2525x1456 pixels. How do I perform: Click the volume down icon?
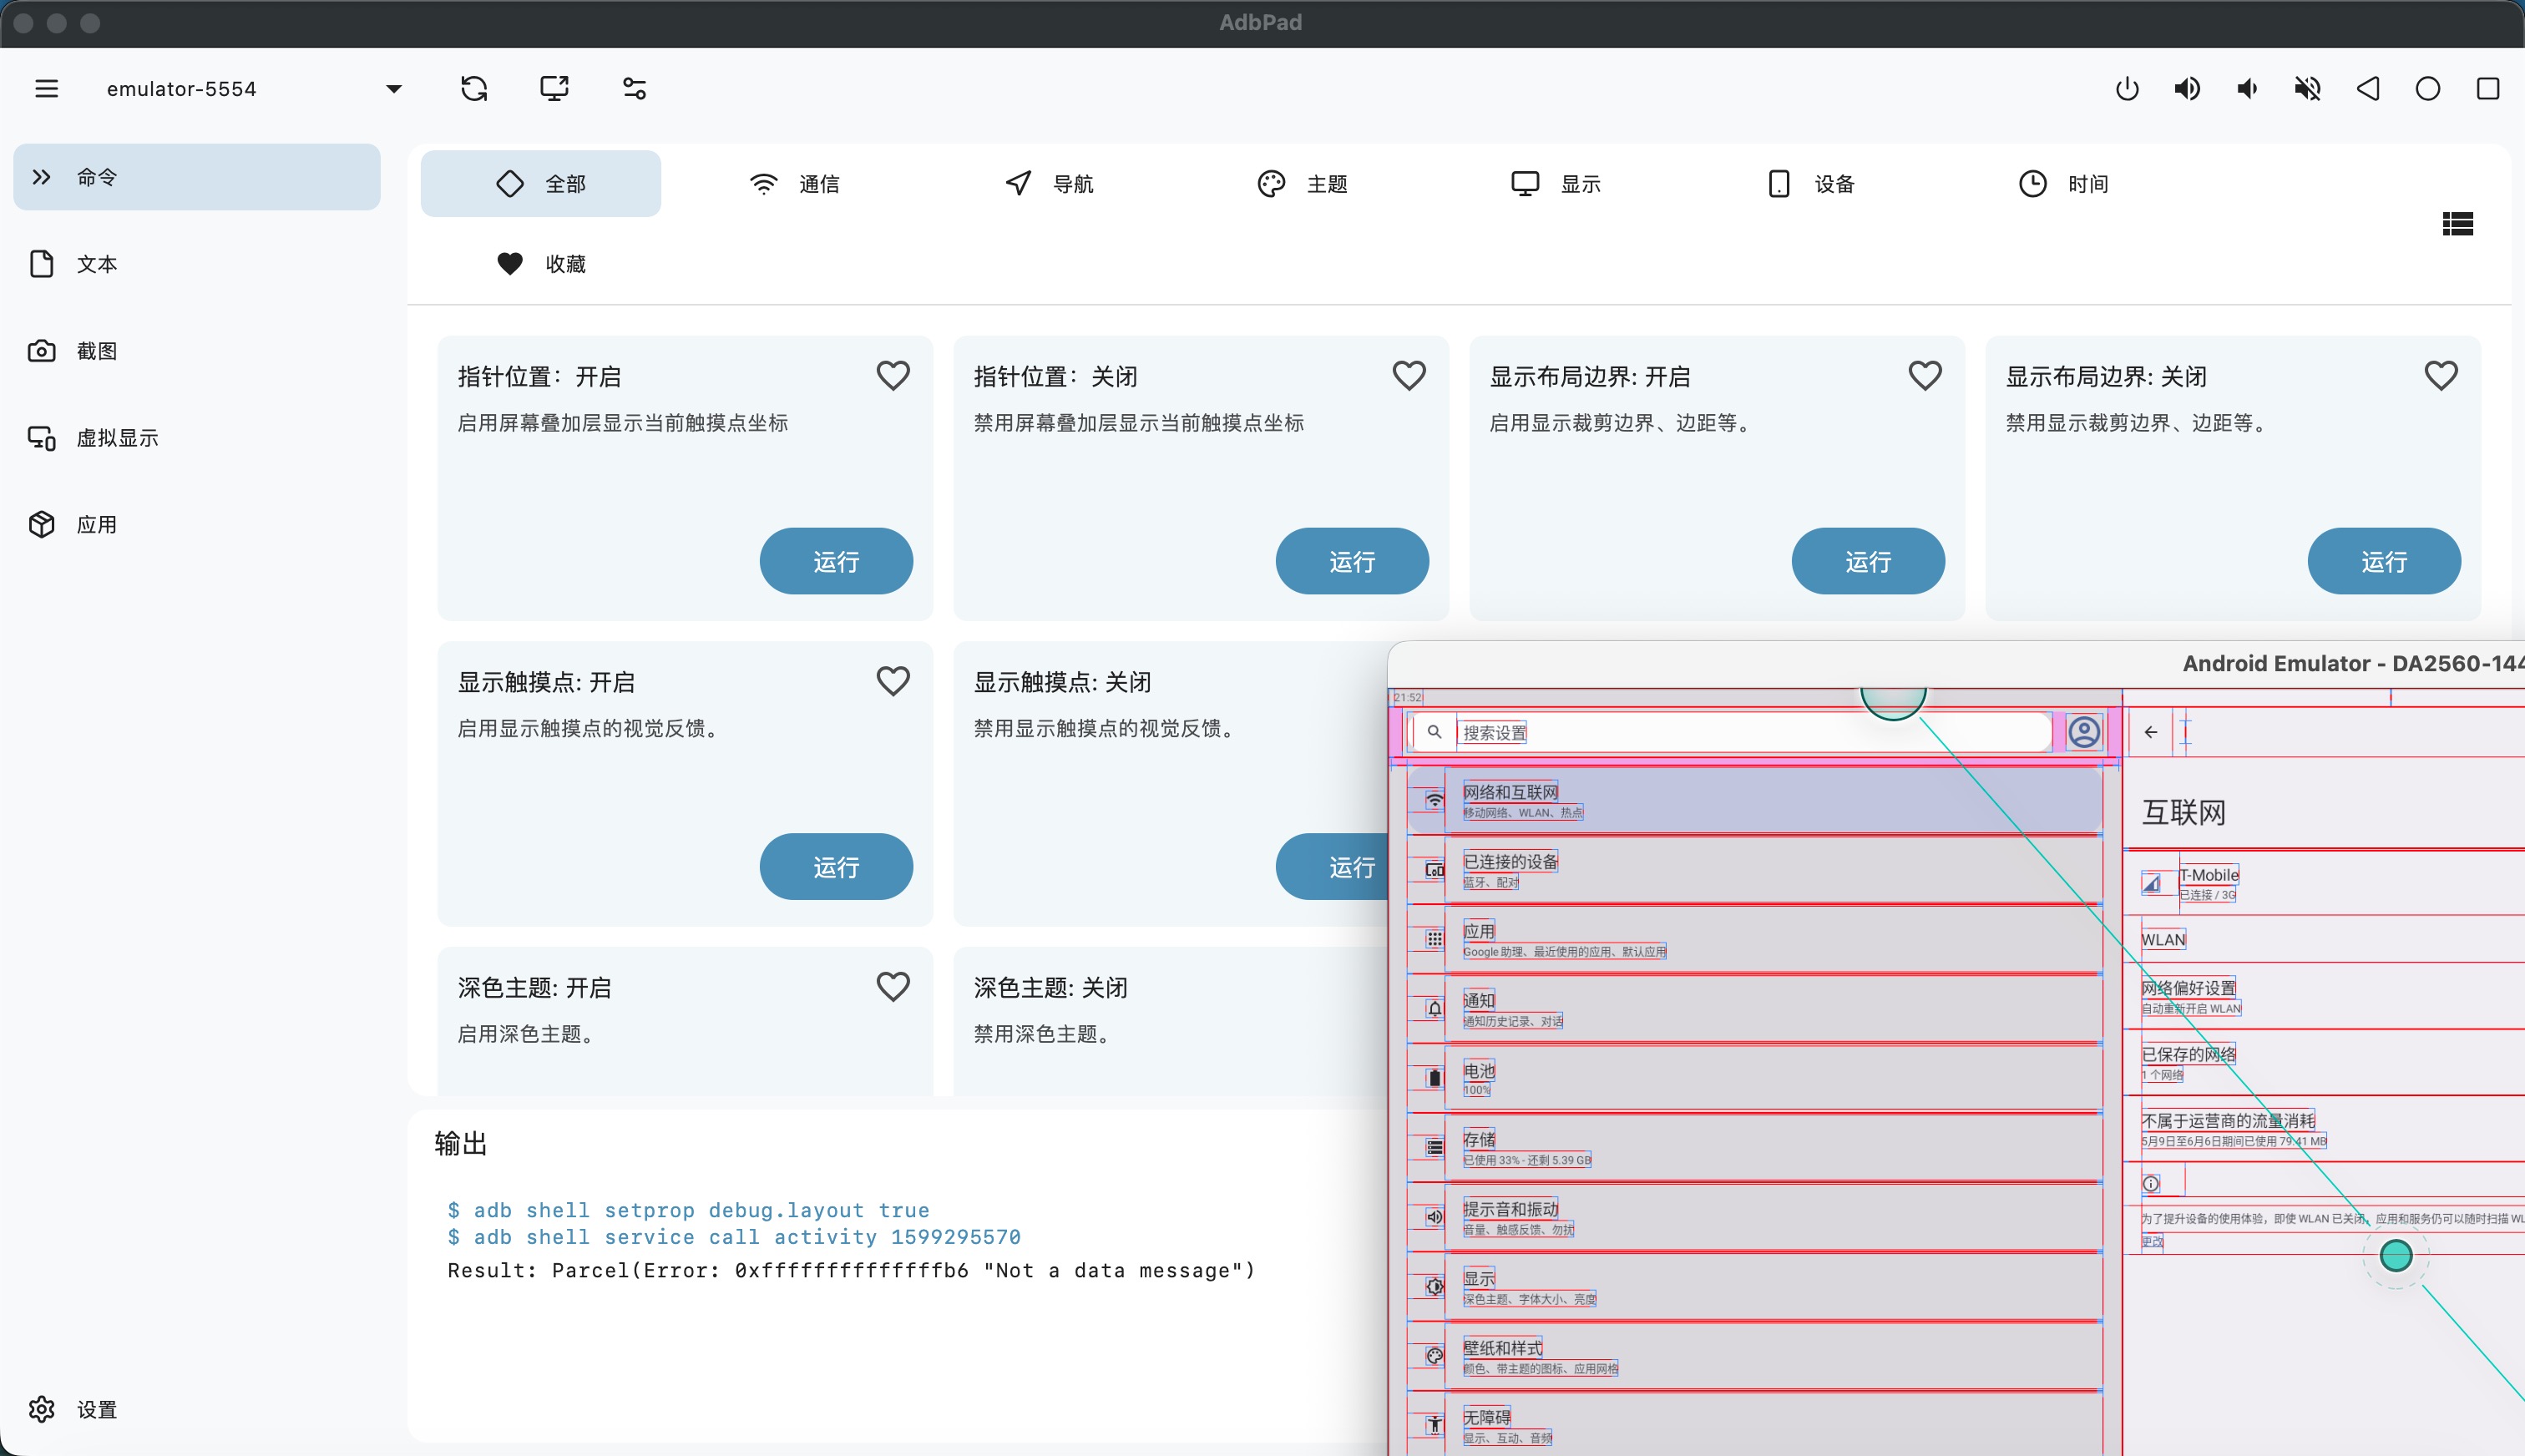[2247, 89]
